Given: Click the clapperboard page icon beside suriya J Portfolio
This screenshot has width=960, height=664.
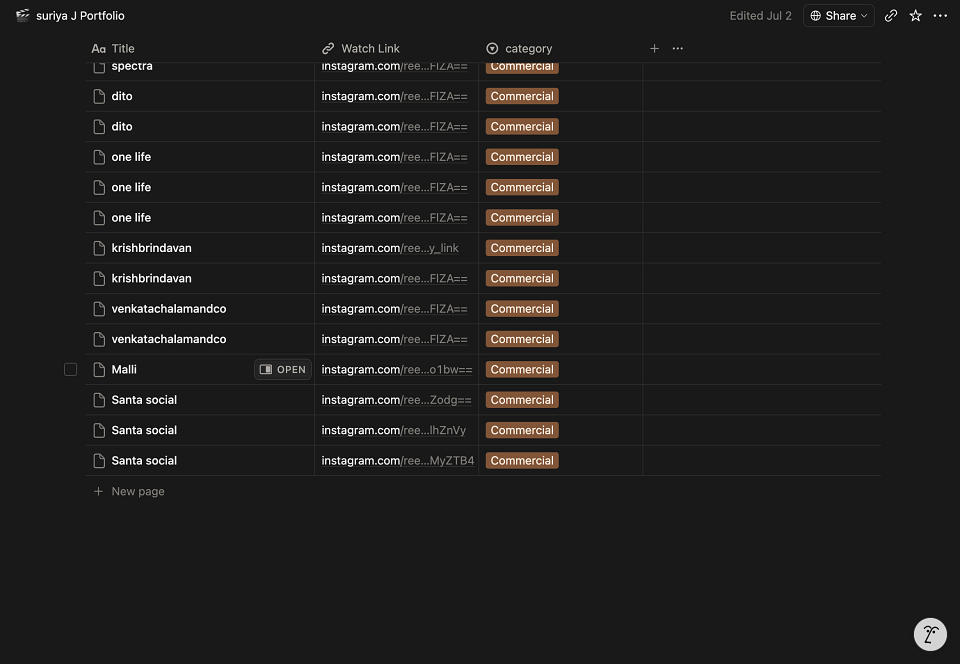Looking at the screenshot, I should (23, 15).
